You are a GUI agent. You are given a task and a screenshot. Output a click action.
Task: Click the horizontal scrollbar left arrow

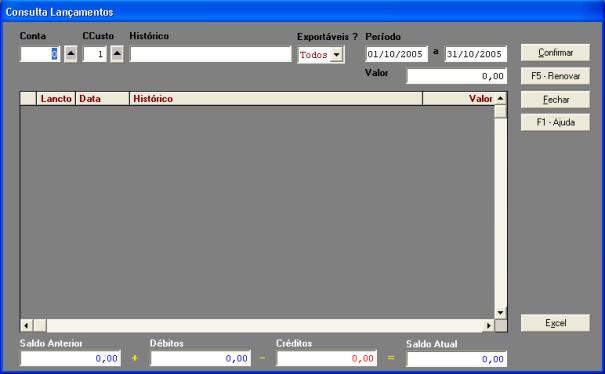(x=26, y=326)
